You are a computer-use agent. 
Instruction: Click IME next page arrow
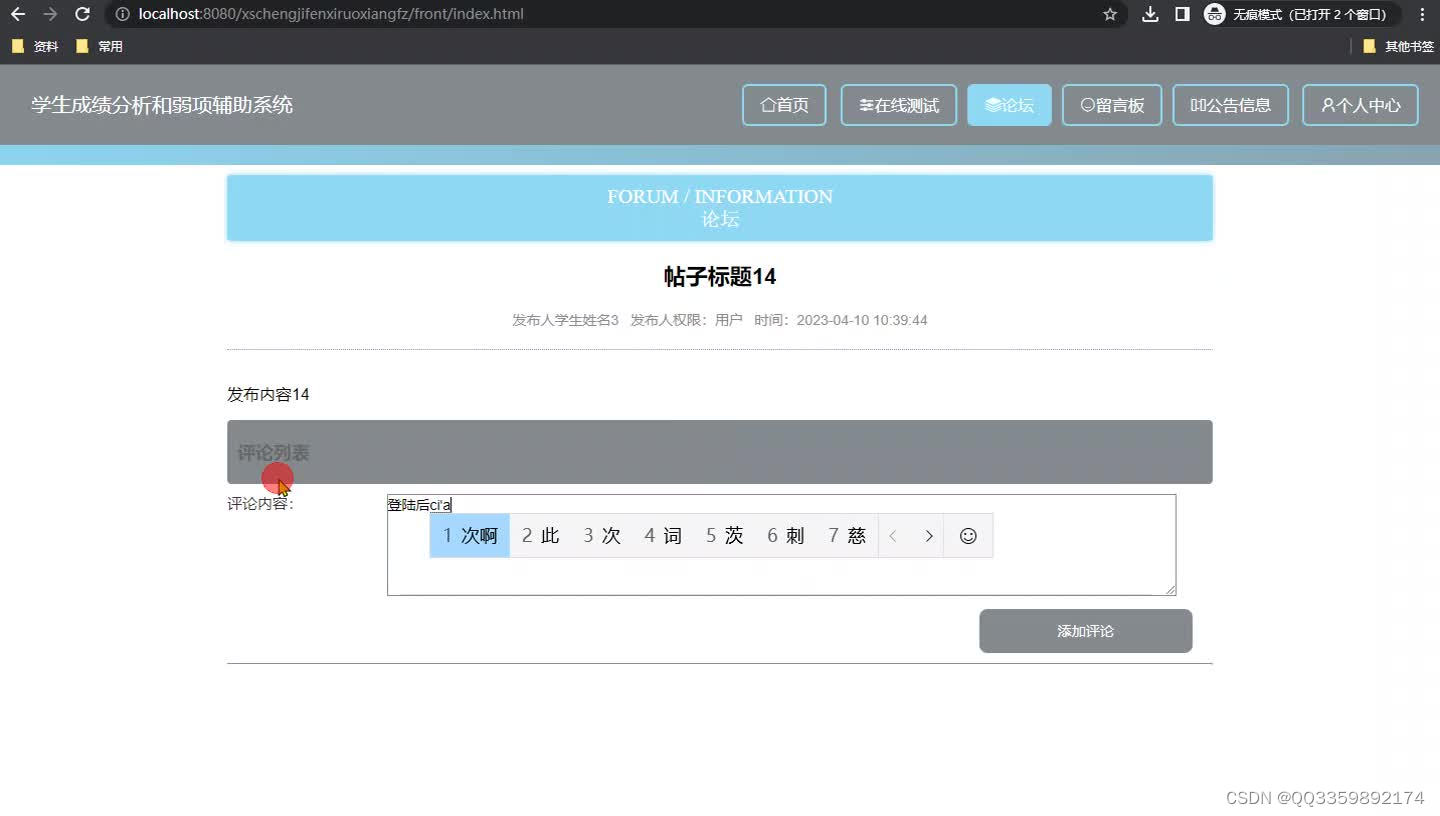click(929, 536)
